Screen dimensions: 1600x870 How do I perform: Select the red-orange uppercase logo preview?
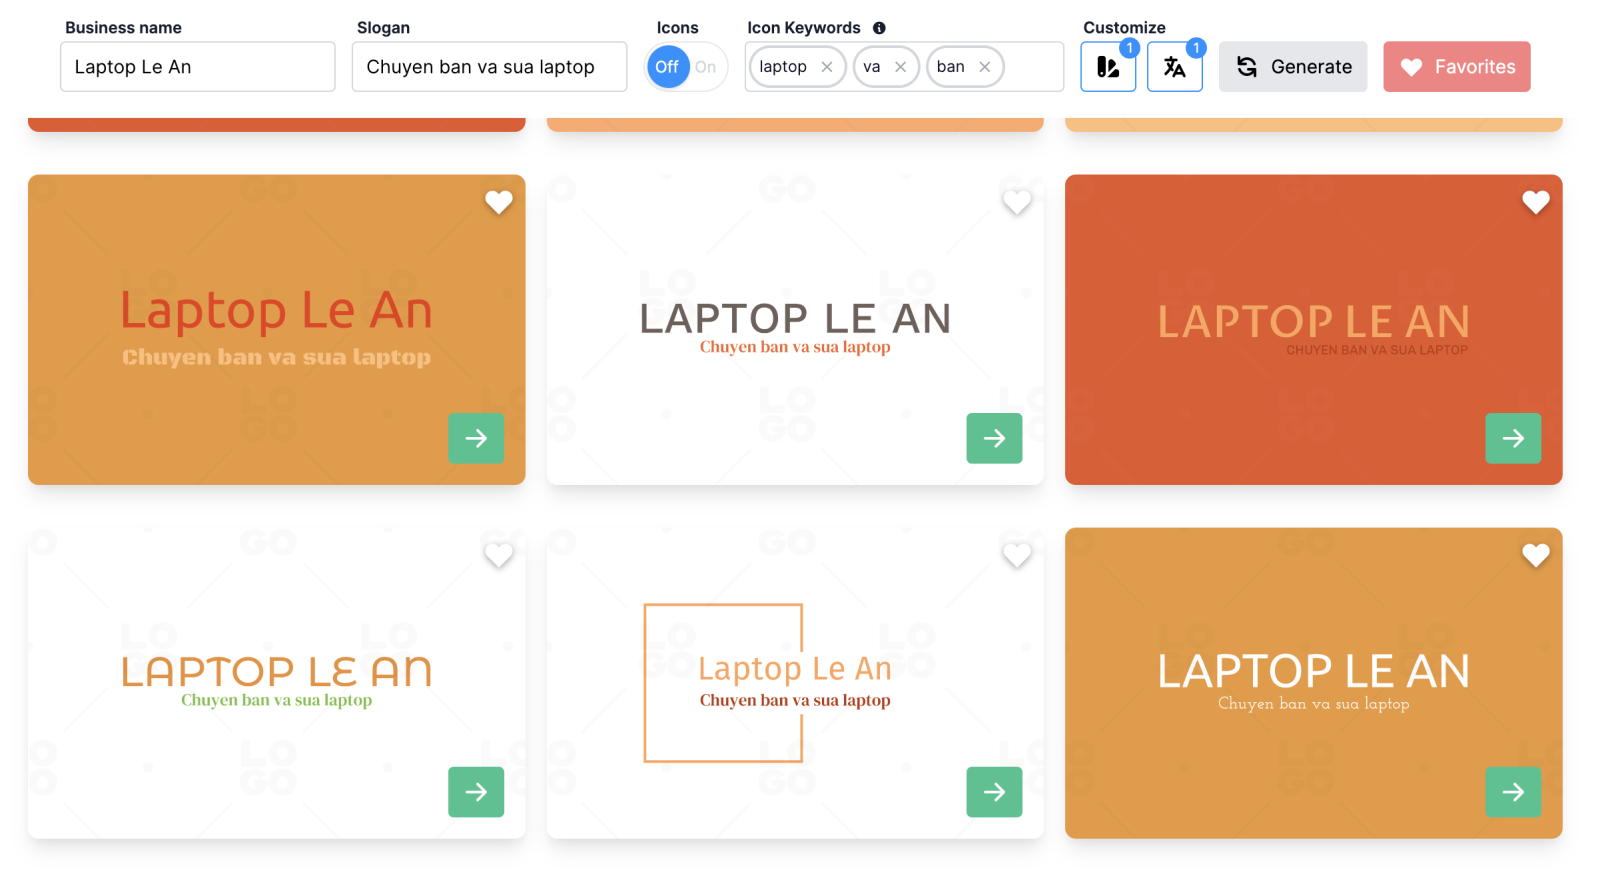pos(1314,330)
